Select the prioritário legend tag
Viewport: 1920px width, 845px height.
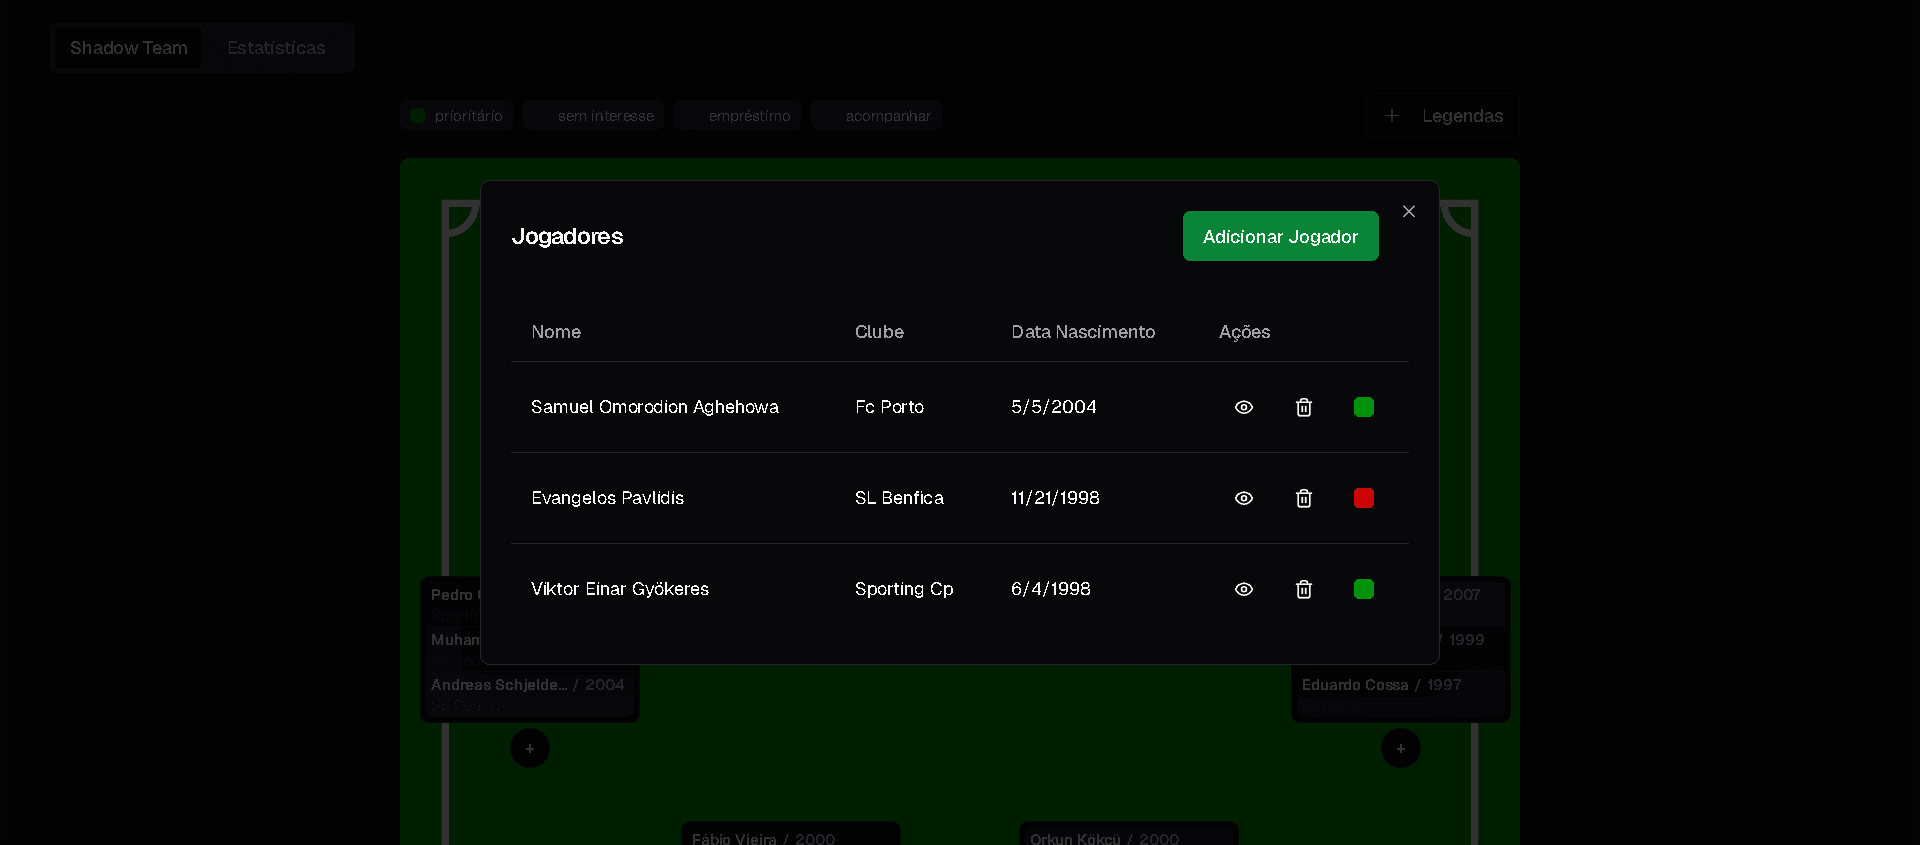click(x=458, y=116)
